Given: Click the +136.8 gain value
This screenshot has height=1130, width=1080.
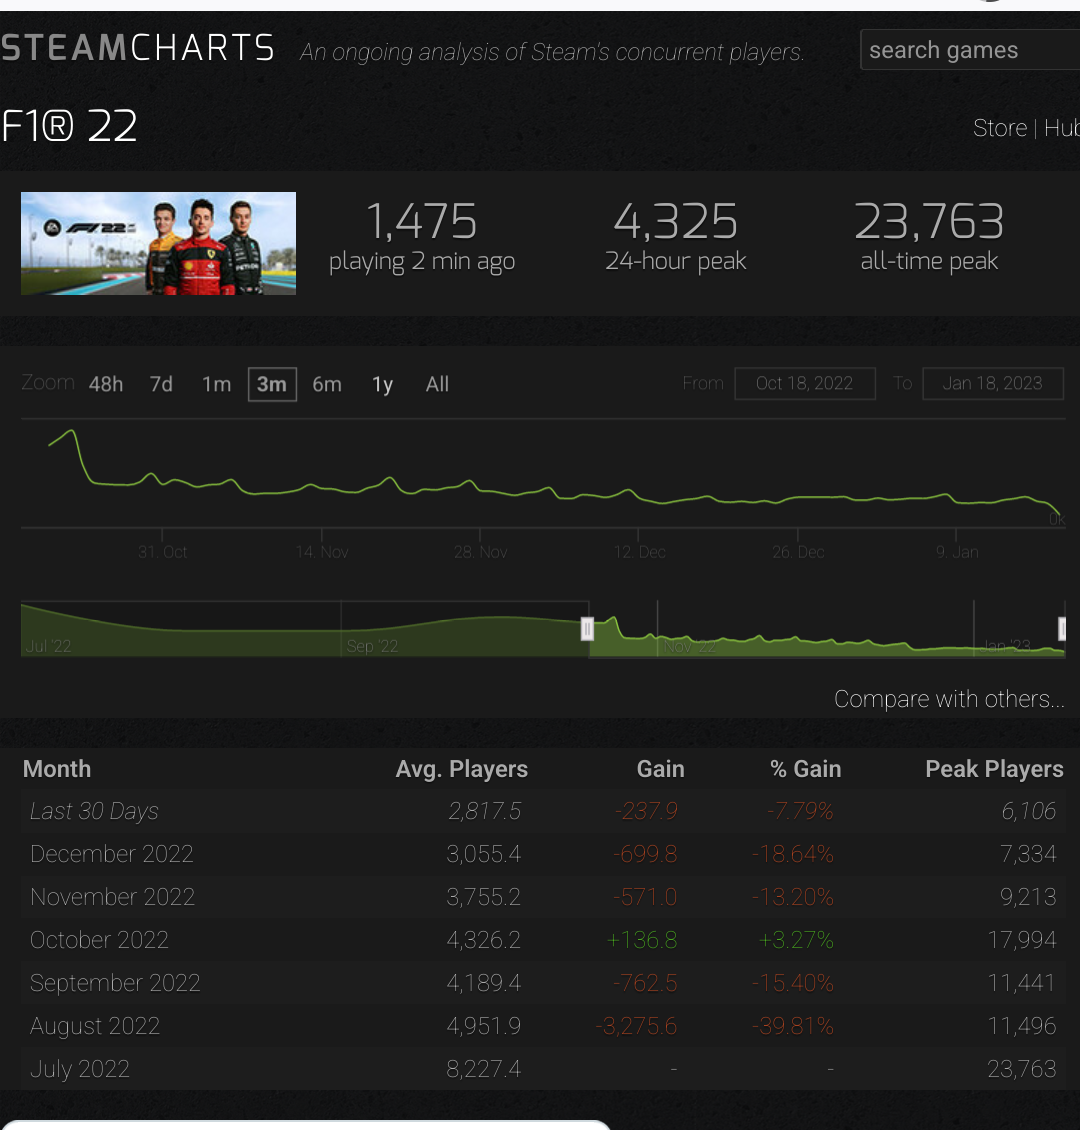Looking at the screenshot, I should tap(642, 940).
